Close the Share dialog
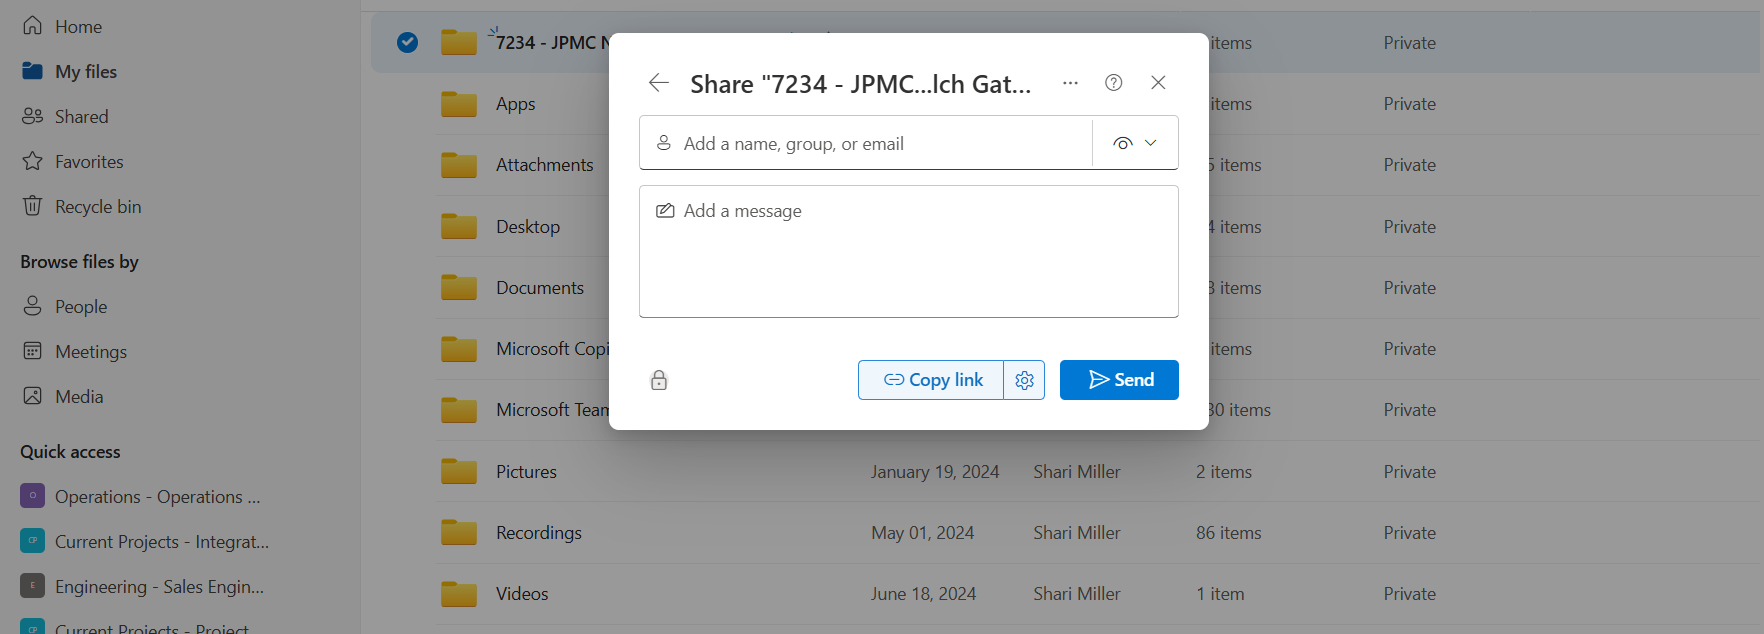This screenshot has height=634, width=1764. (x=1158, y=83)
